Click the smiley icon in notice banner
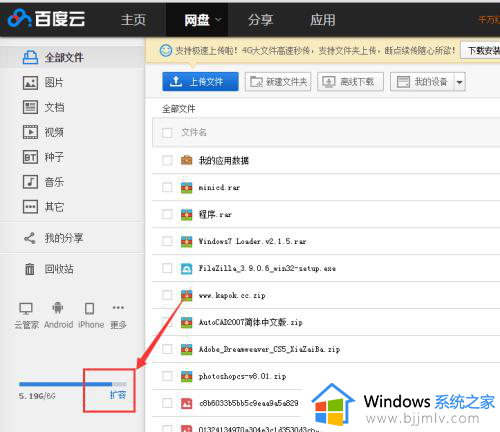500x432 pixels. click(x=166, y=51)
